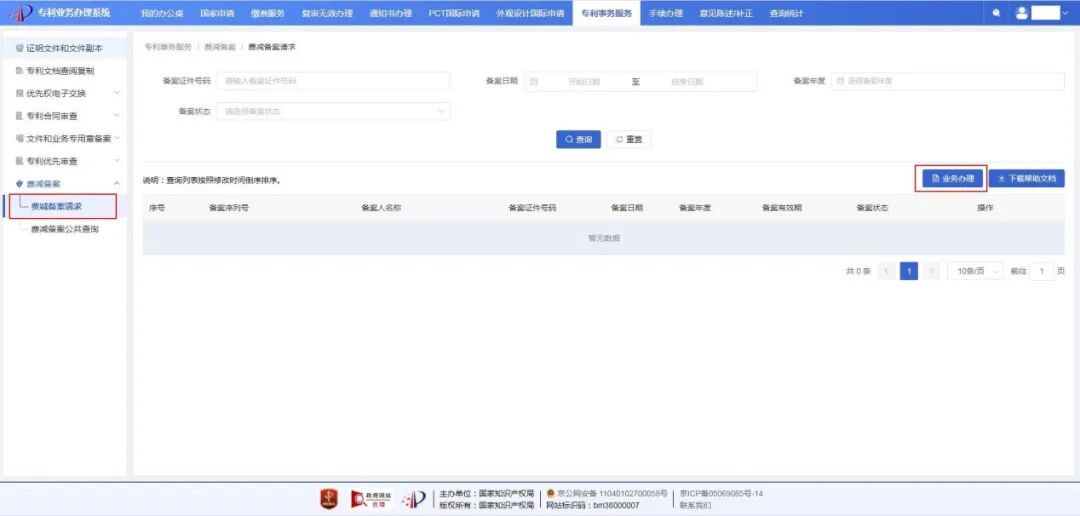Select 证明文件和文件副本 in sidebar

click(x=65, y=48)
